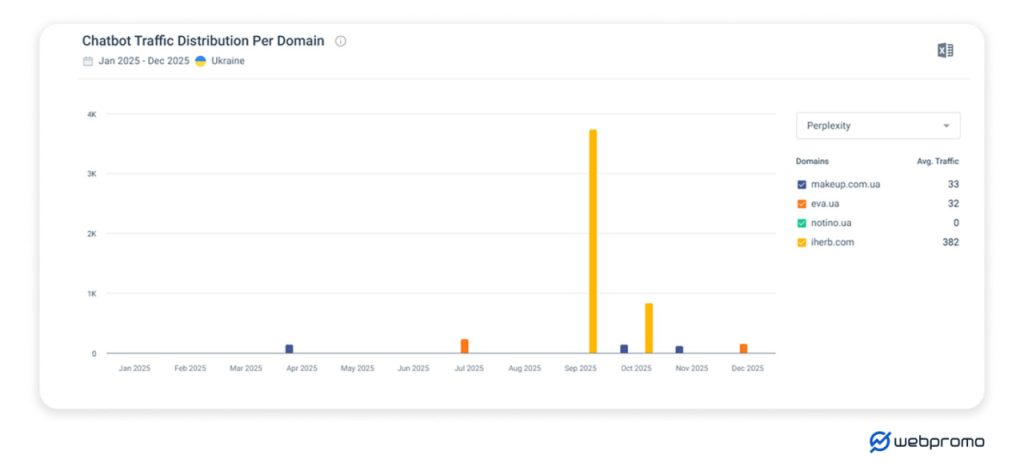1024x471 pixels.
Task: Select eva.ua bar for Dec 2025
Action: pos(743,348)
